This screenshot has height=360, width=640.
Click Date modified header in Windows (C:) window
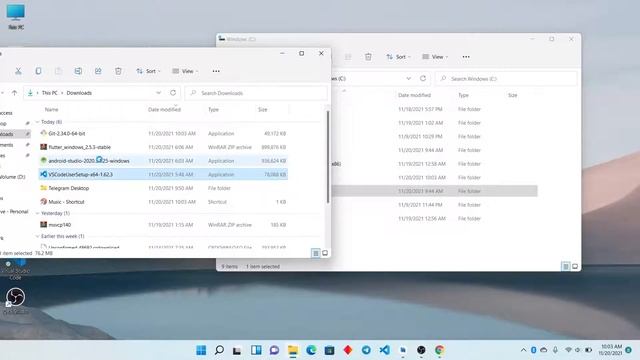point(414,95)
